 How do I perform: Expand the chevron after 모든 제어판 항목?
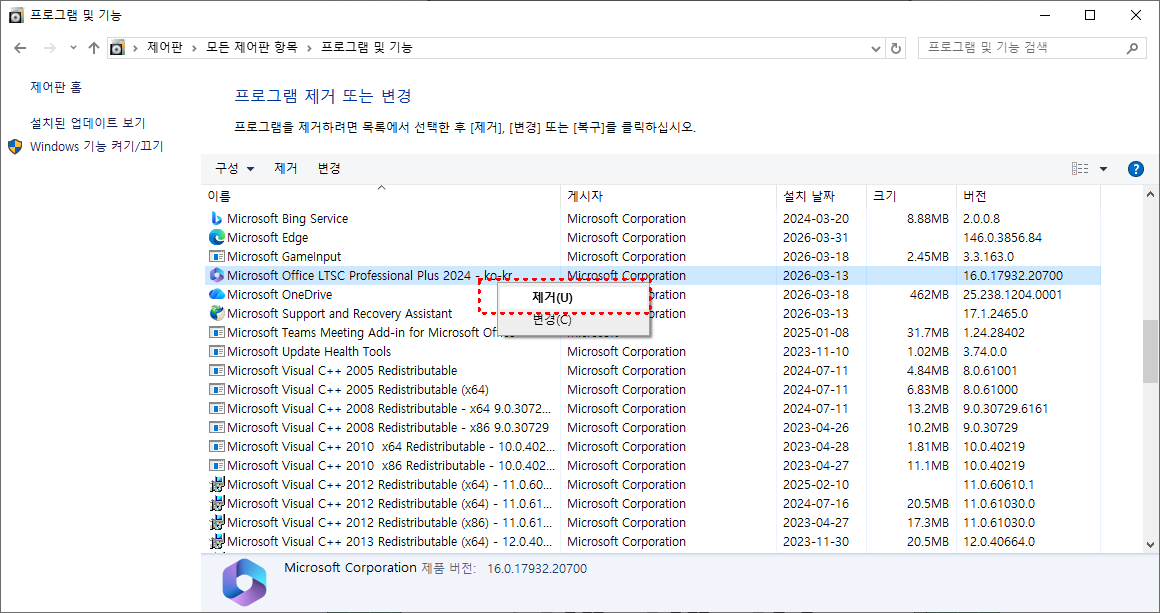(308, 48)
